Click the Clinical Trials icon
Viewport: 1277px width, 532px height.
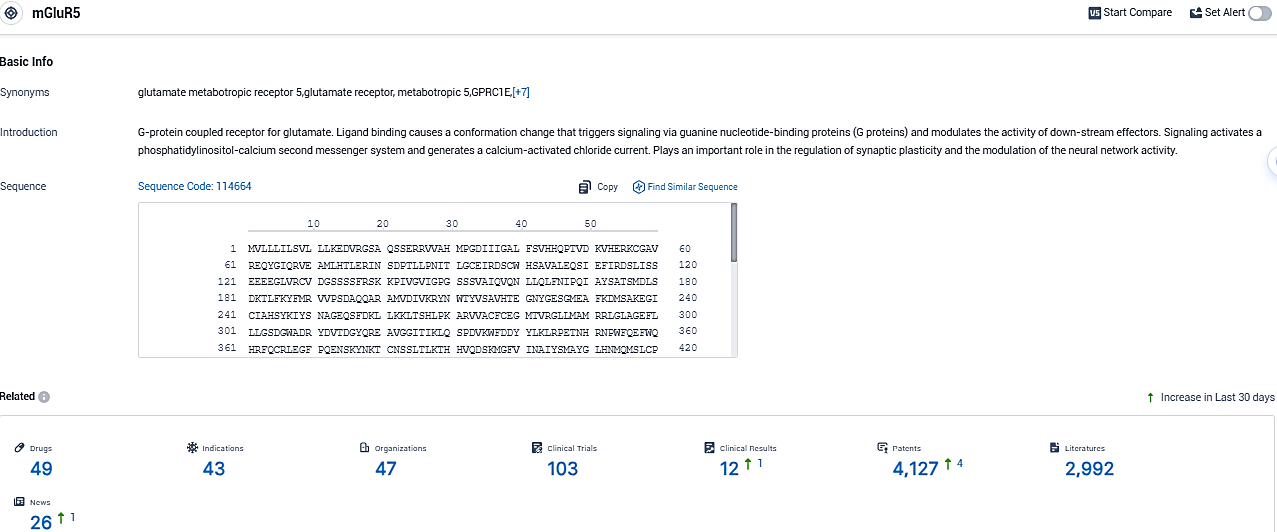(538, 448)
